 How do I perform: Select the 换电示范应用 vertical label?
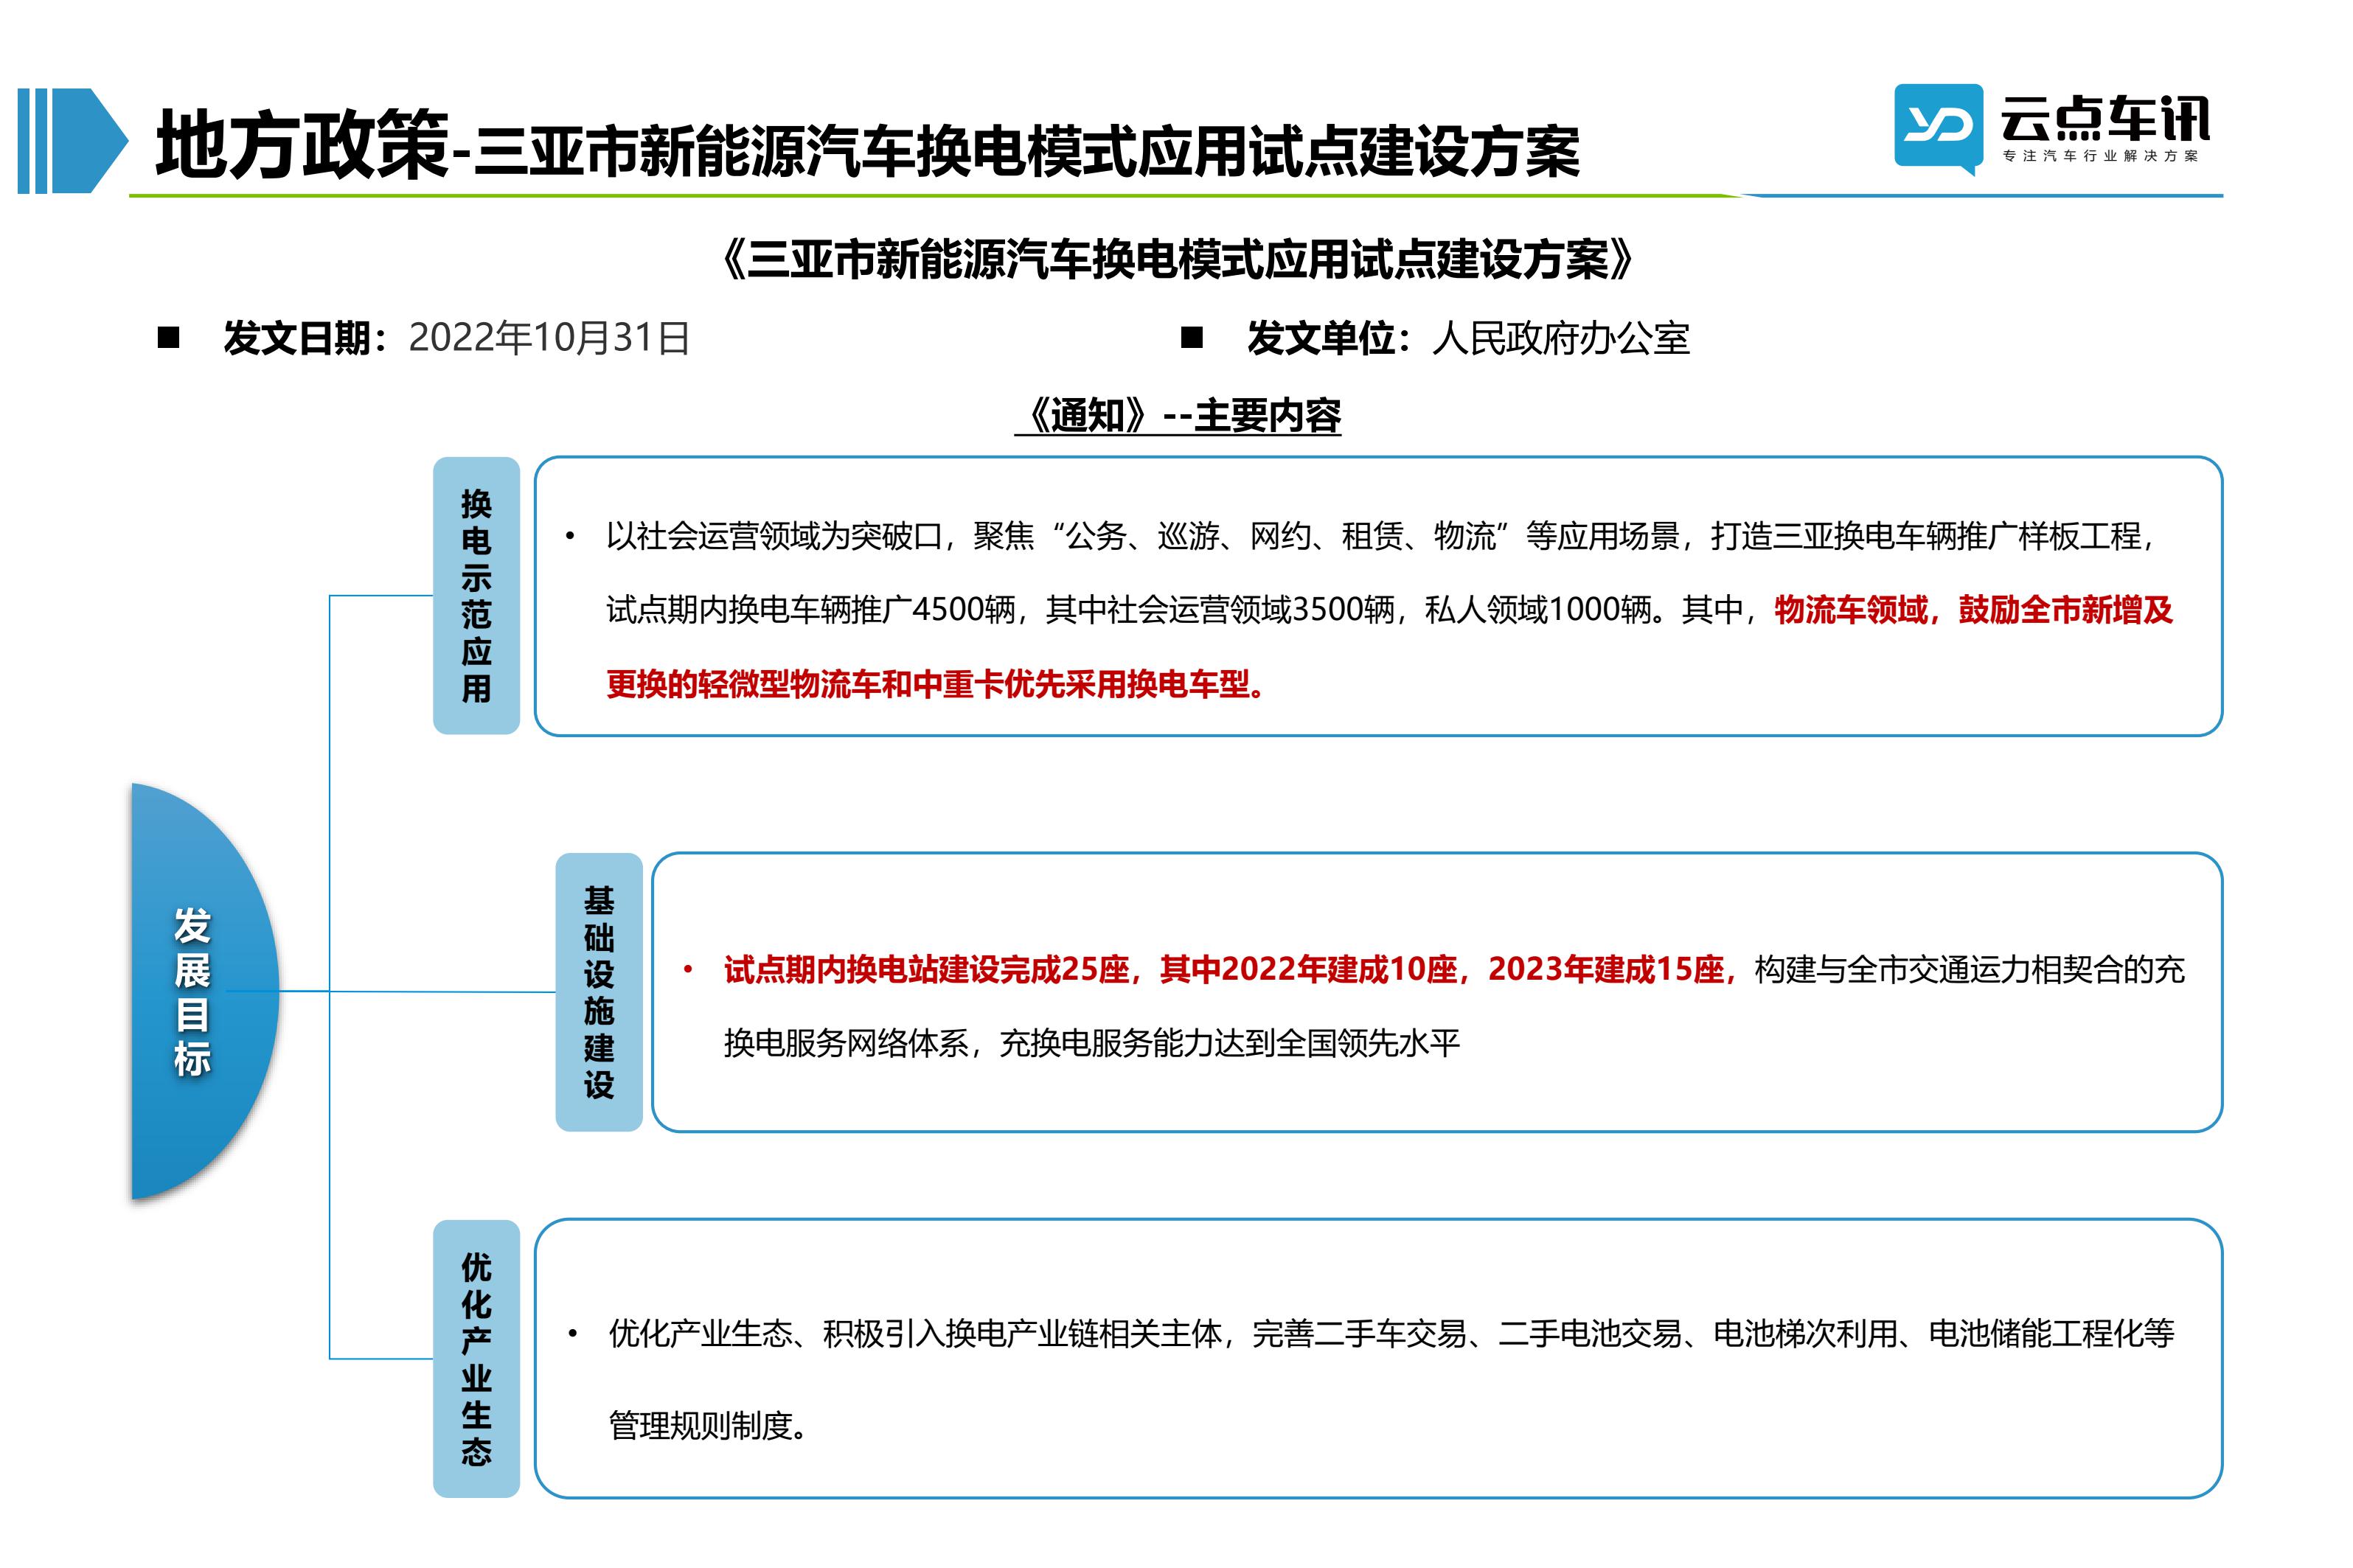point(476,596)
